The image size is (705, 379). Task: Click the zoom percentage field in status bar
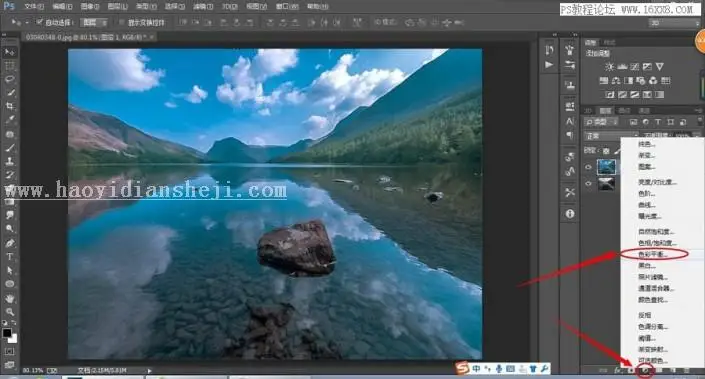coord(32,371)
